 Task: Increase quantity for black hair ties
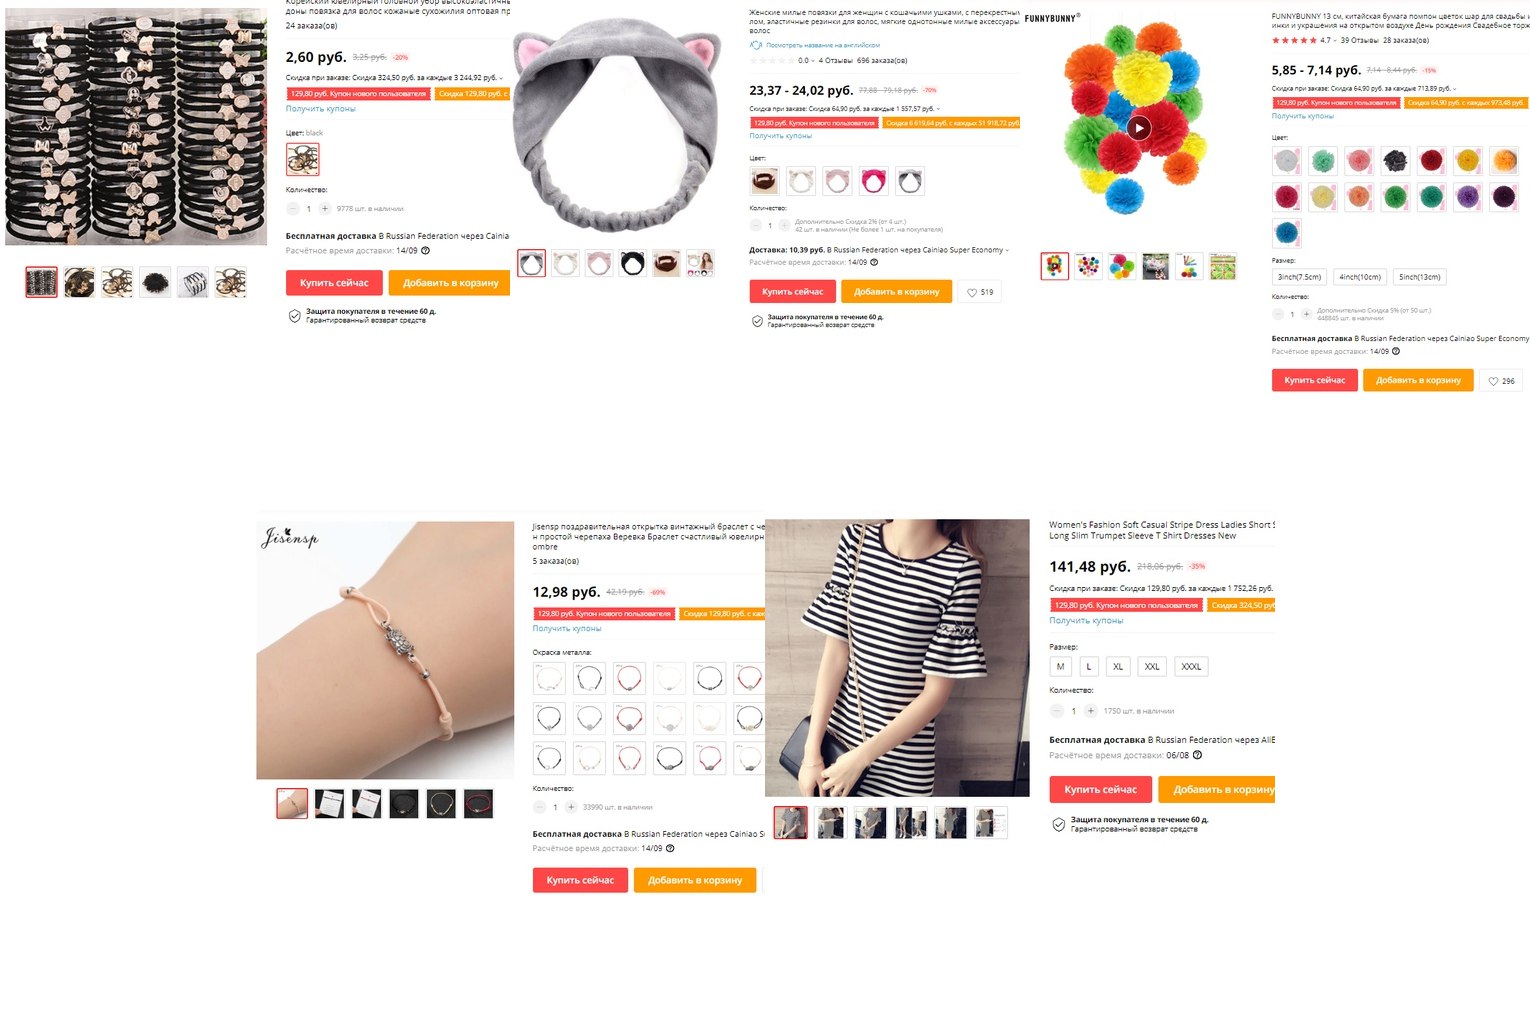325,209
